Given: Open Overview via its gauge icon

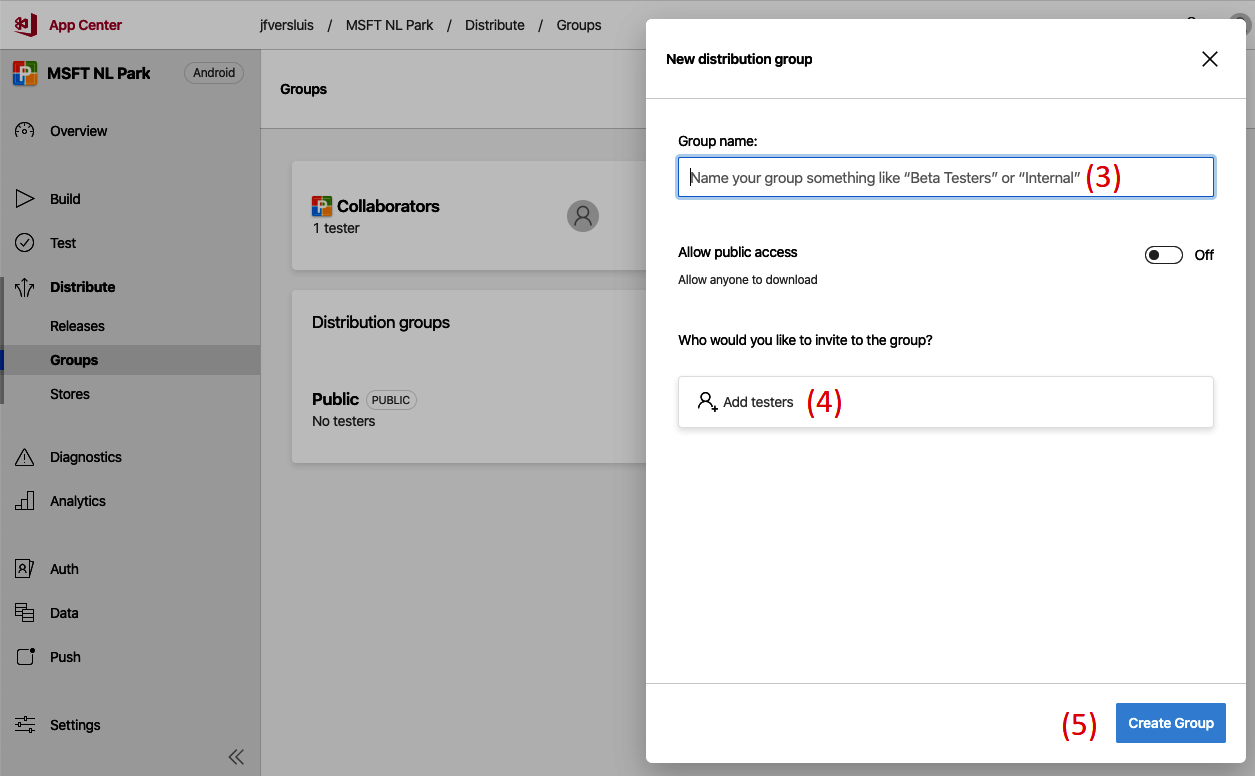Looking at the screenshot, I should point(25,131).
